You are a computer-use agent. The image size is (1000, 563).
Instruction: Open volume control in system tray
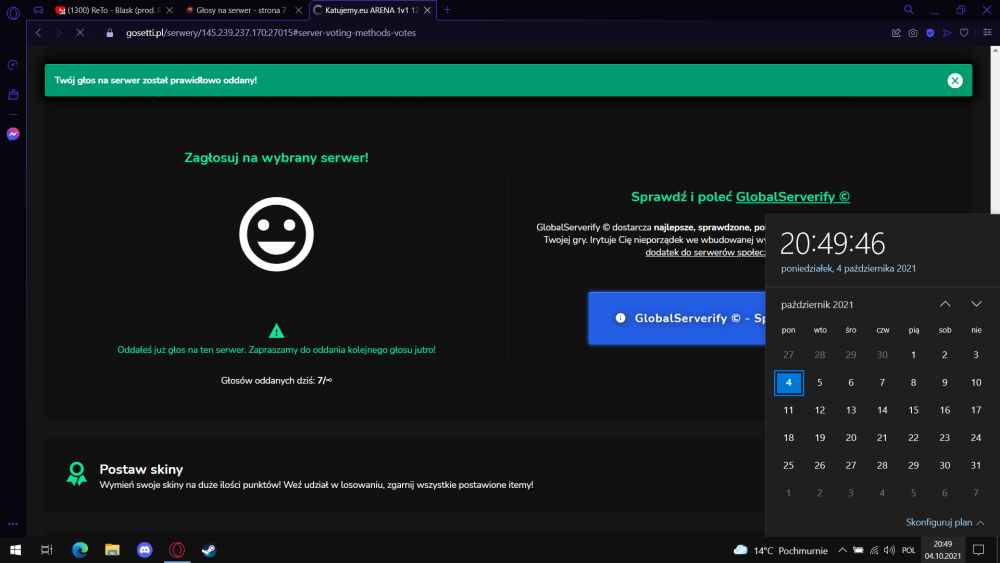coord(890,550)
